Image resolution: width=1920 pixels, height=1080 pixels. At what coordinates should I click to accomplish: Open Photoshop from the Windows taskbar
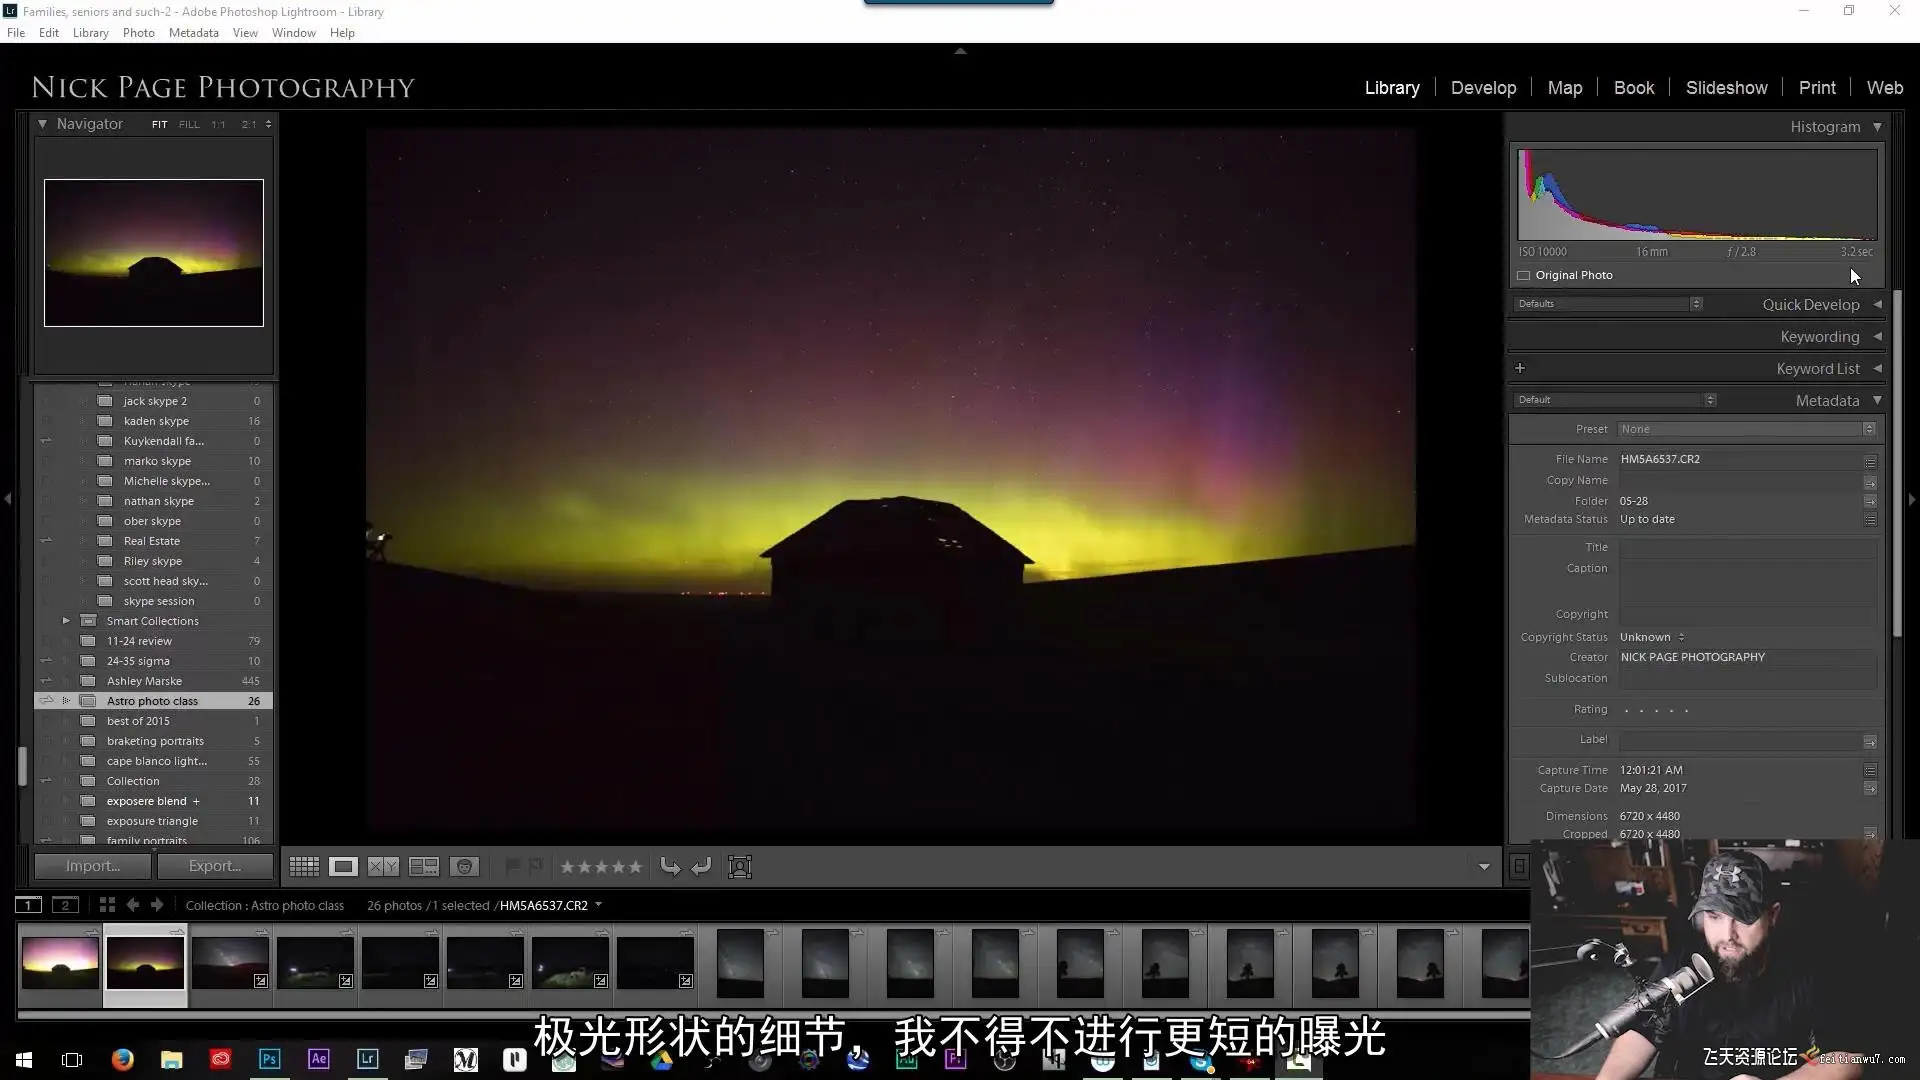click(269, 1059)
